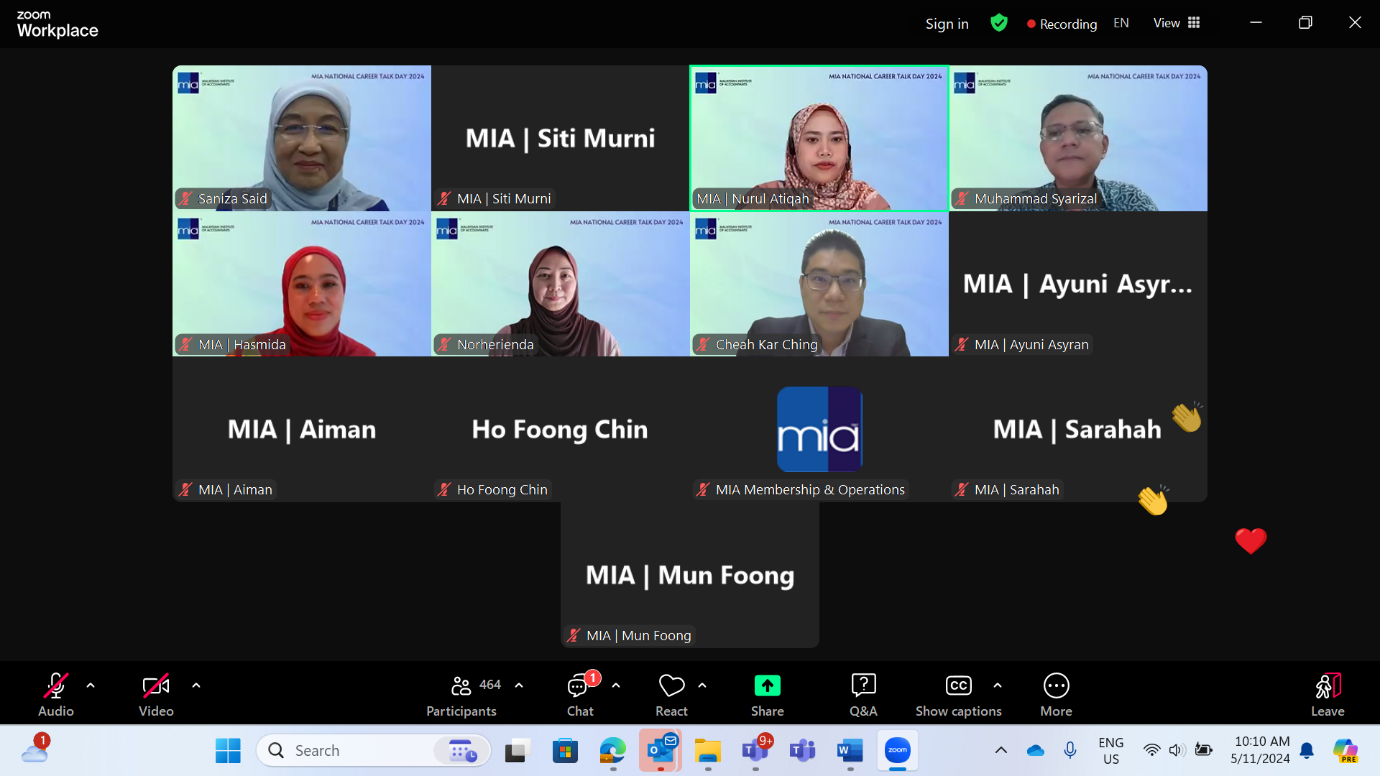
Task: Start camera using Video button
Action: 156,686
